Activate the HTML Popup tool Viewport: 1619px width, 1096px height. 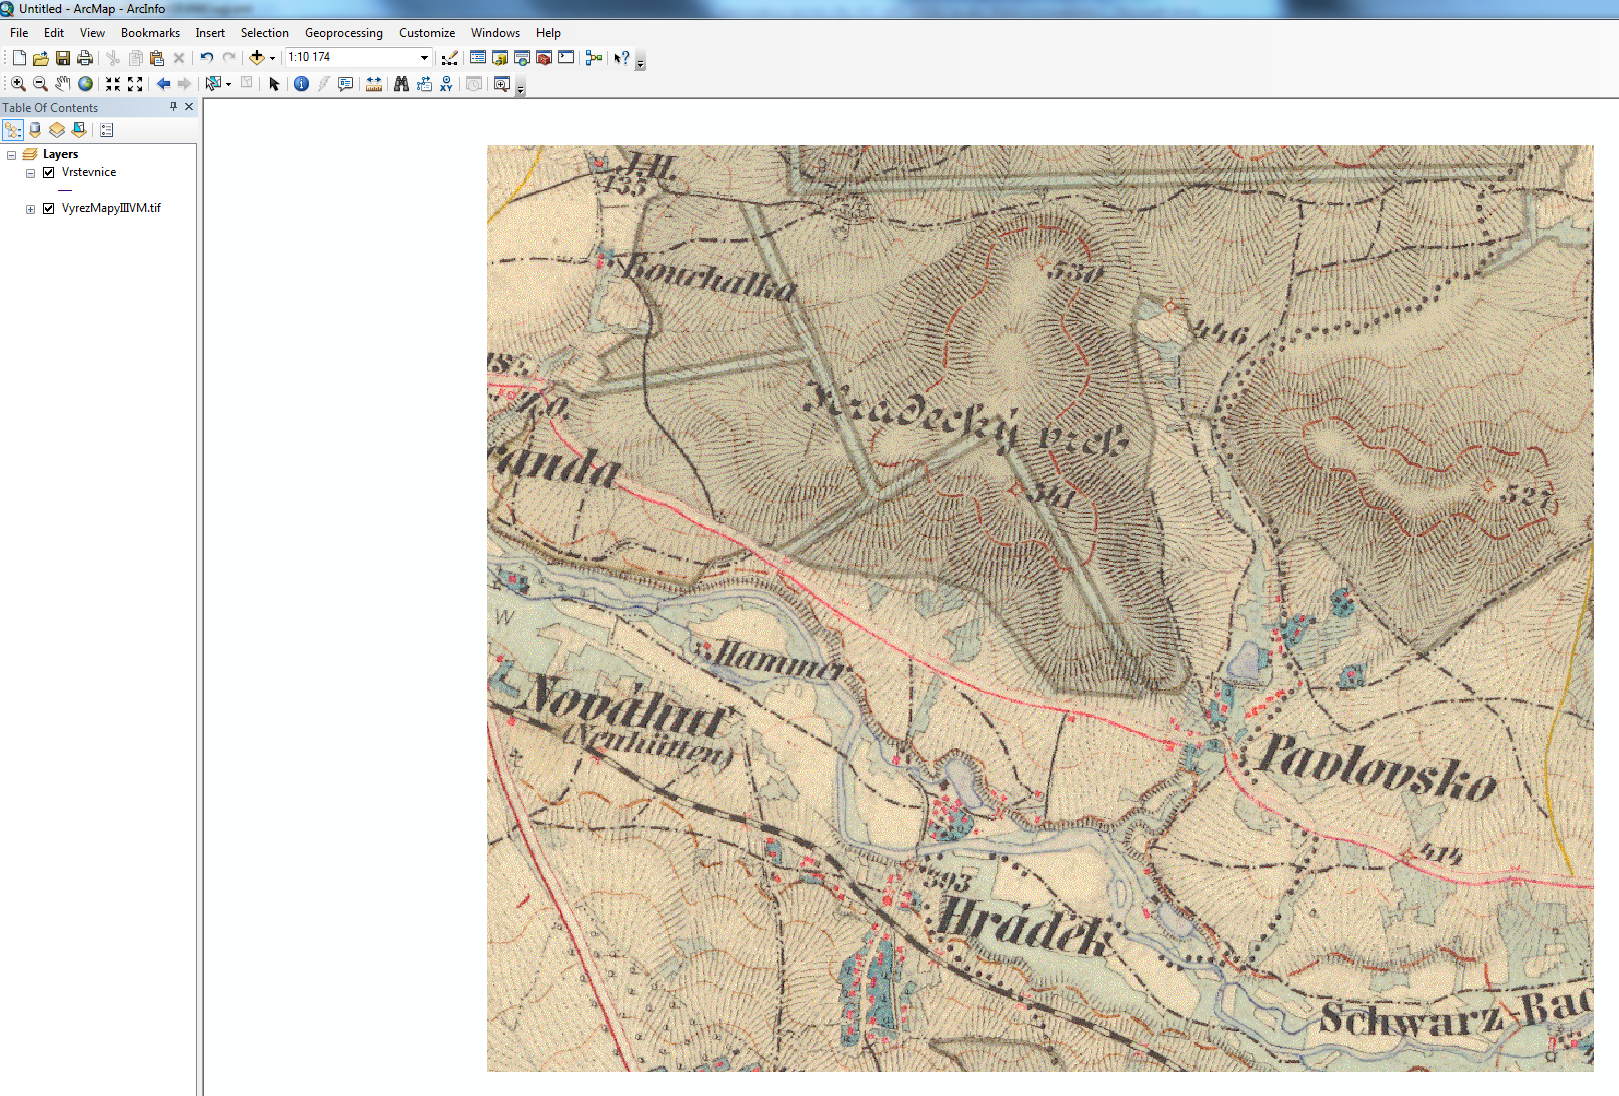(346, 84)
